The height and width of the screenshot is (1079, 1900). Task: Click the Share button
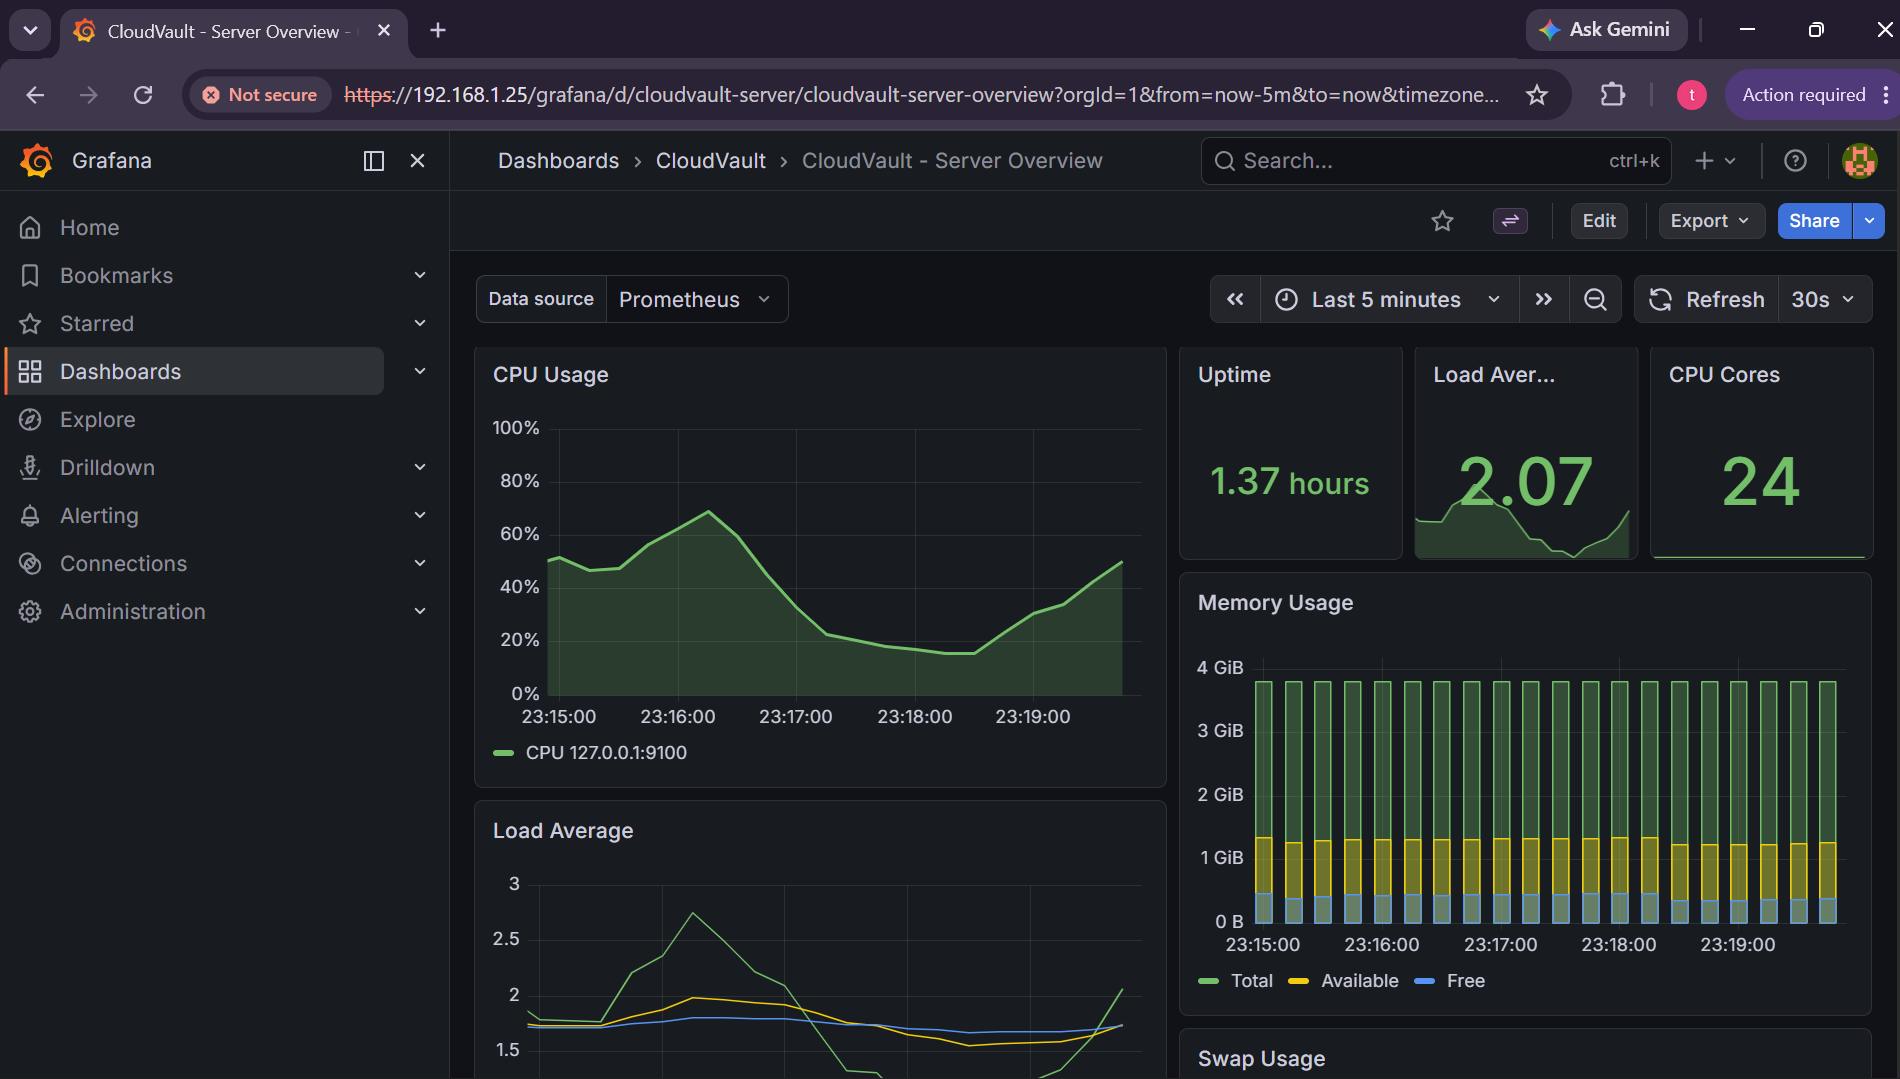1814,221
